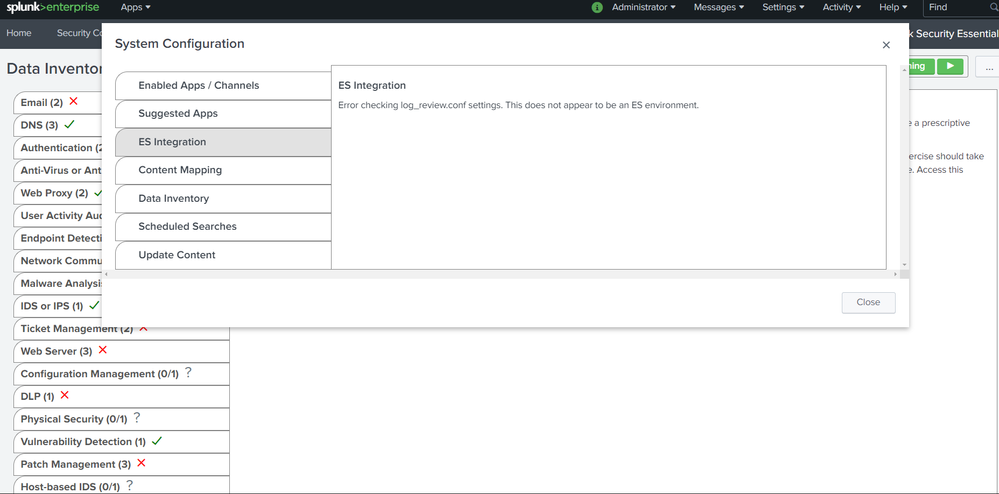Click the Close button in dialog
Viewport: 999px width, 494px height.
868,302
